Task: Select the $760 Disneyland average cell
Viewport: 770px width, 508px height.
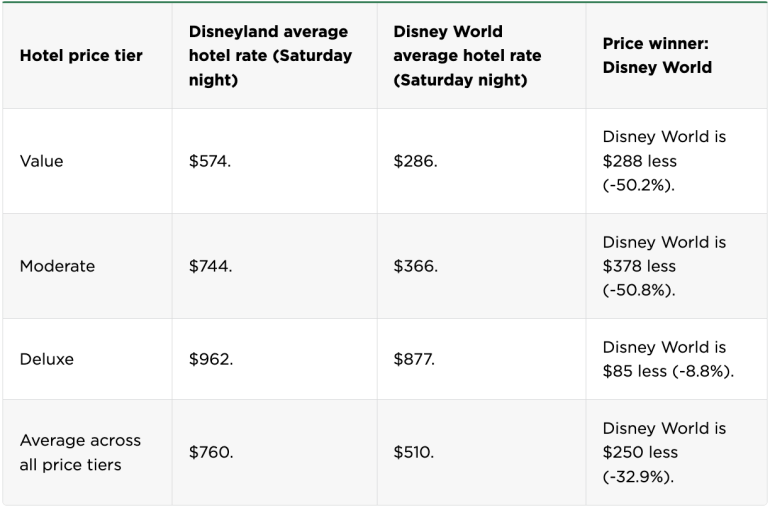Action: click(210, 452)
